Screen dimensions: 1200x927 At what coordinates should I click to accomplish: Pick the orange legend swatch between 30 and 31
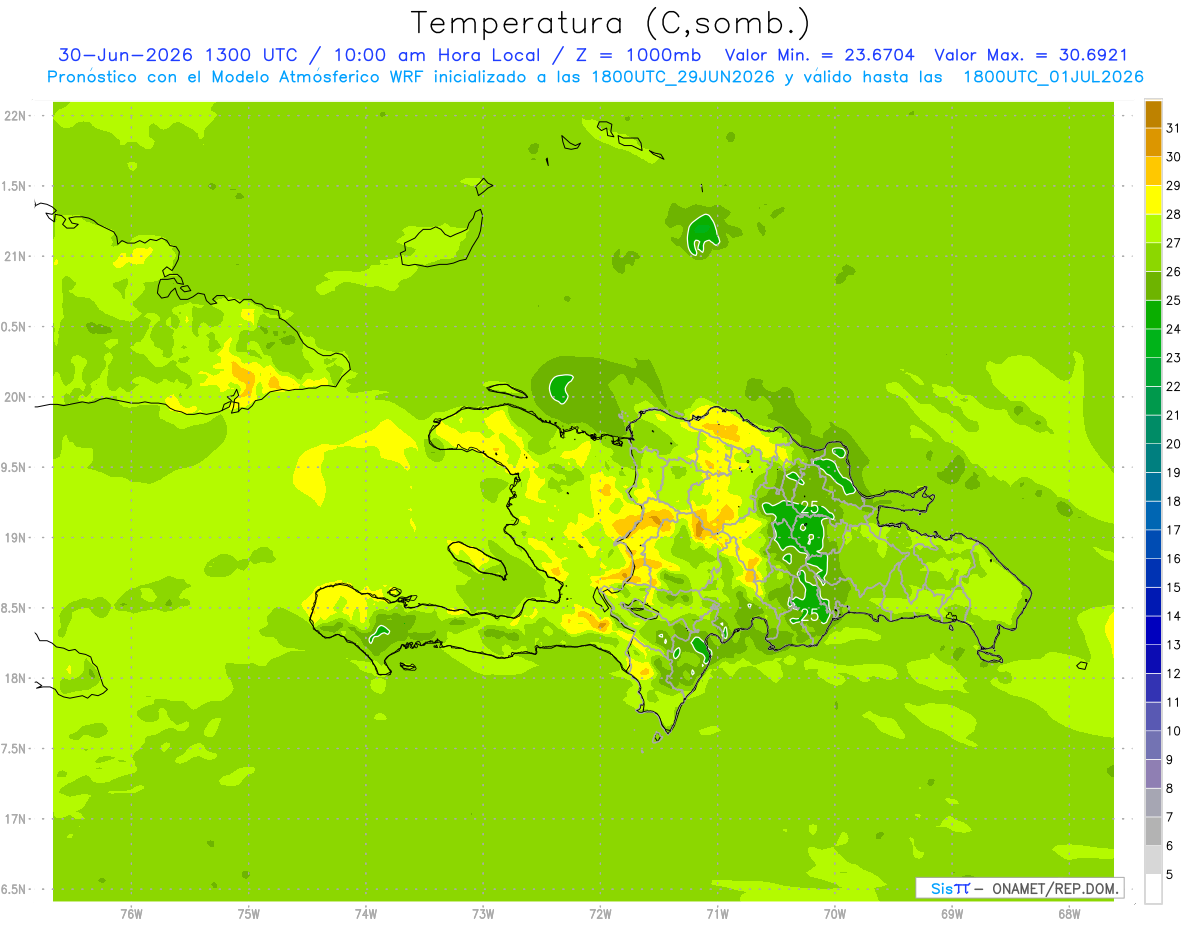click(x=1153, y=143)
